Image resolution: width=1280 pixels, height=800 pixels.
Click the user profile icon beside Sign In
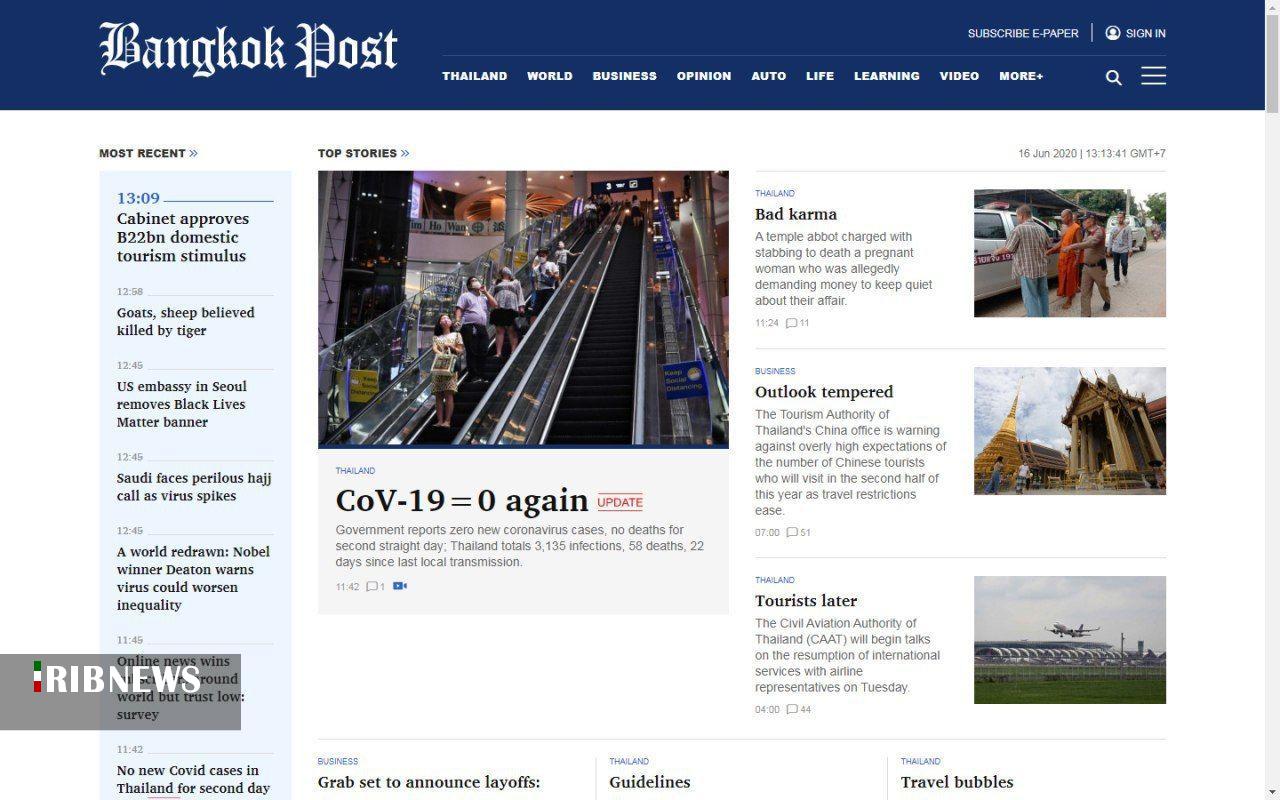[1112, 33]
